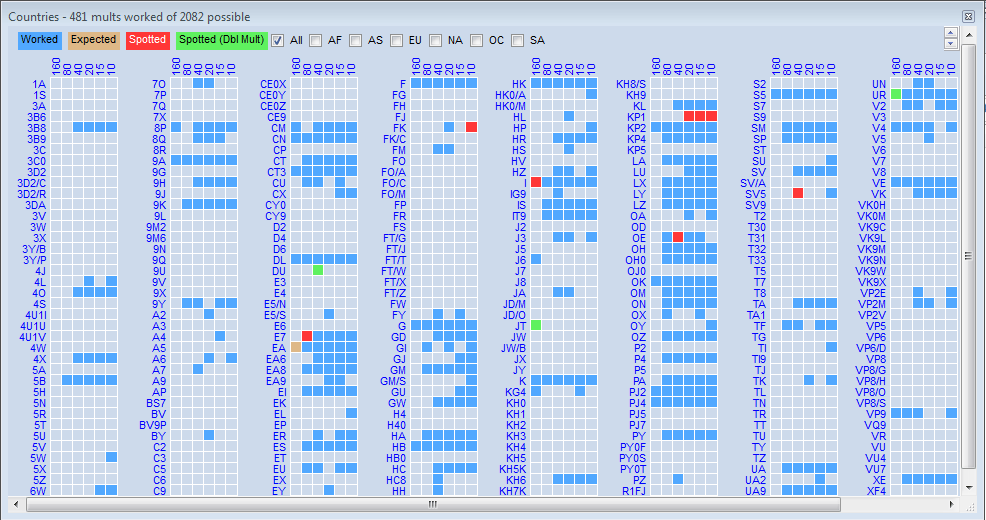Screen dimensions: 986x520
Task: Select the R1FJ country label
Action: click(x=634, y=490)
